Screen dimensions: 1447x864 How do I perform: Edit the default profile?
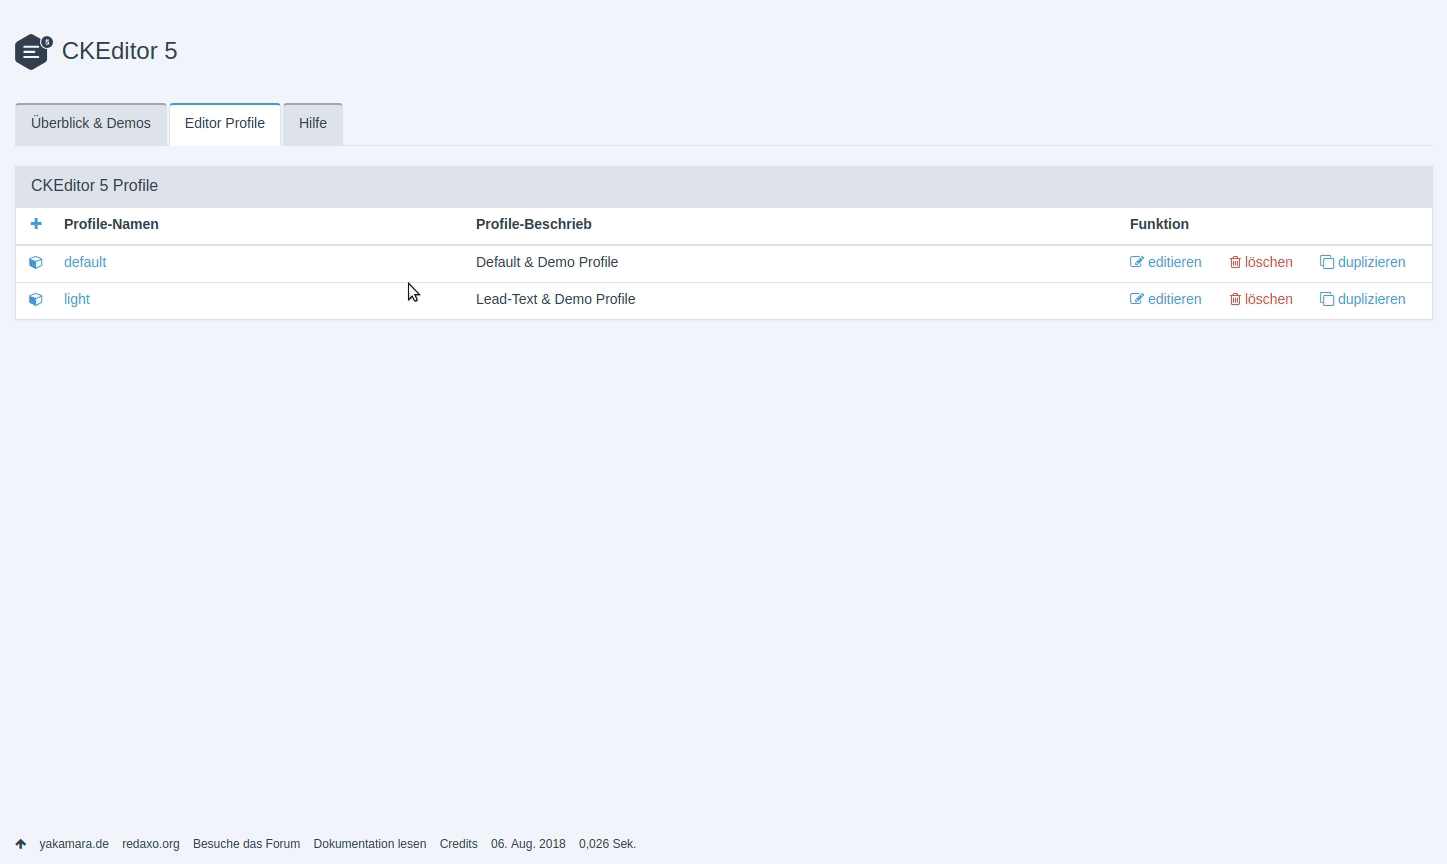pos(1166,262)
